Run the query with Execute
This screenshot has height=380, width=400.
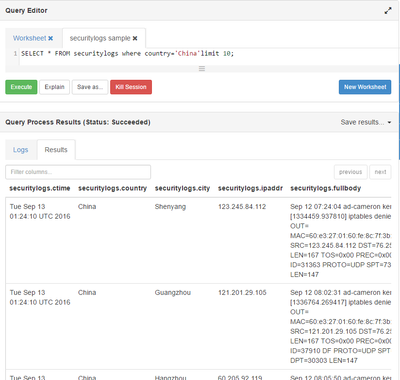pyautogui.click(x=21, y=87)
